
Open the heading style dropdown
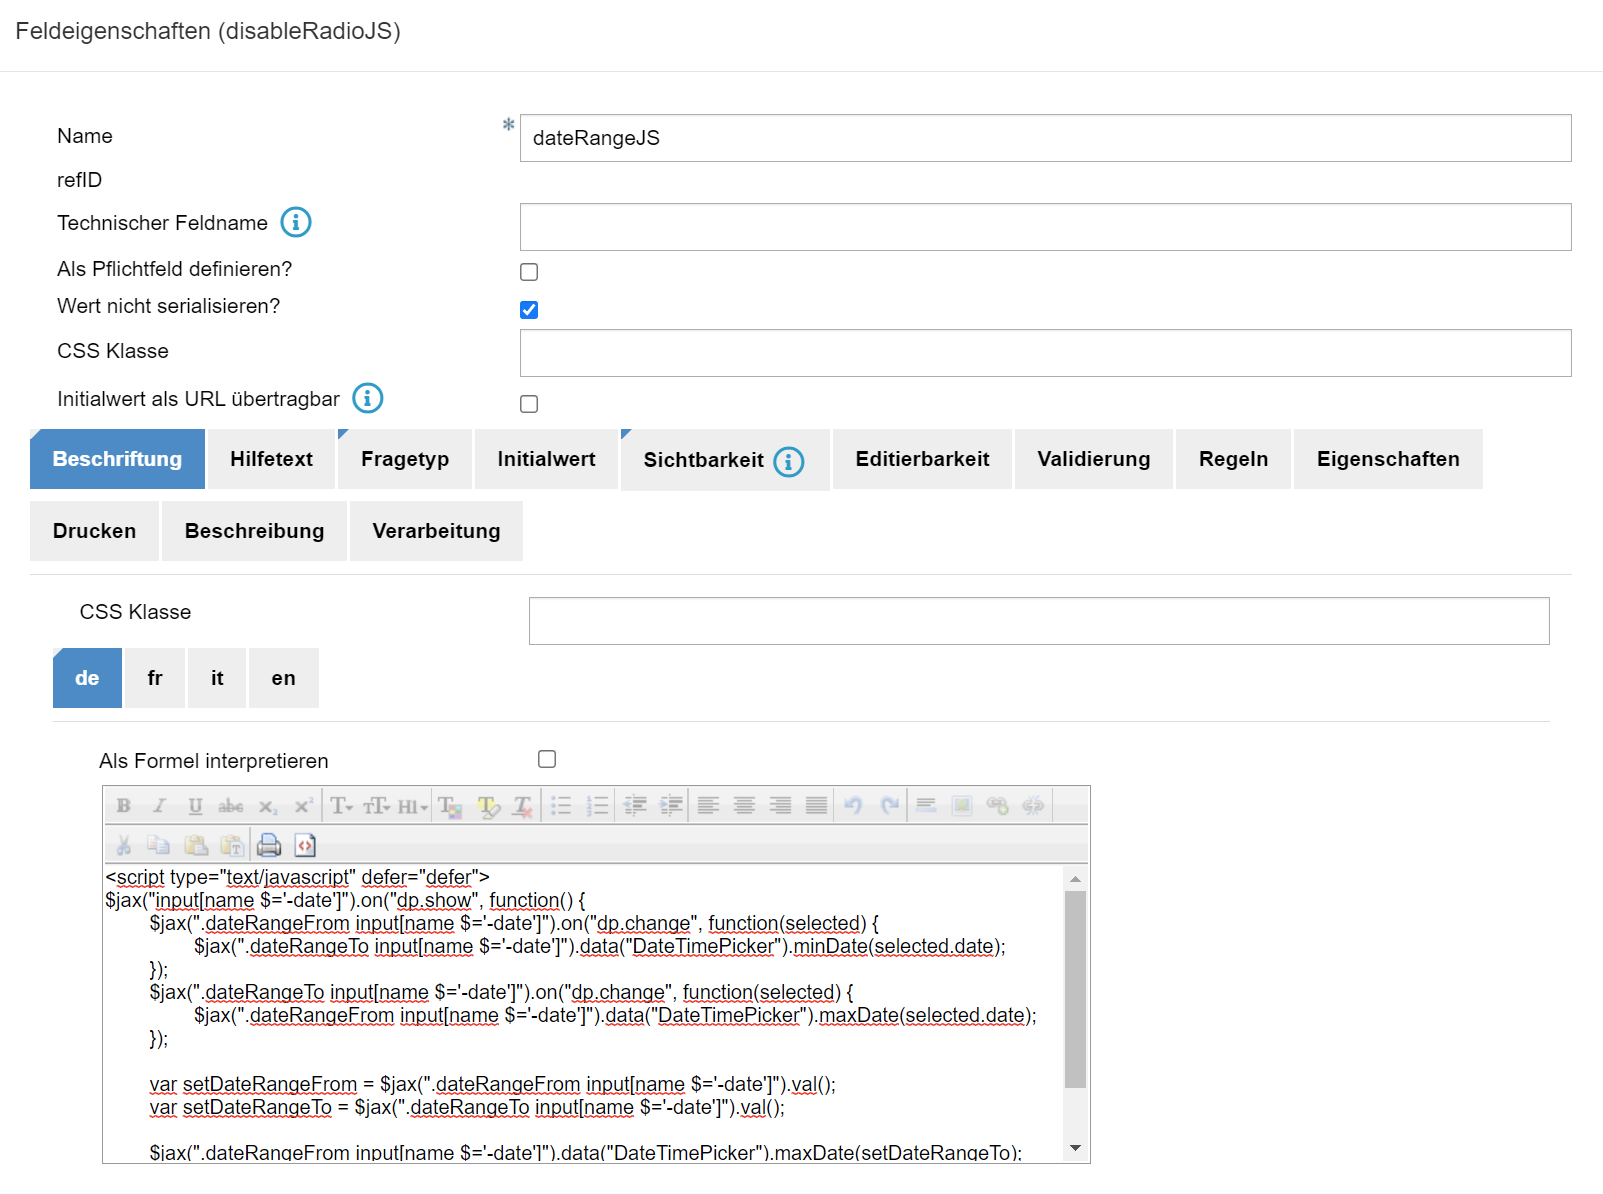[x=412, y=806]
